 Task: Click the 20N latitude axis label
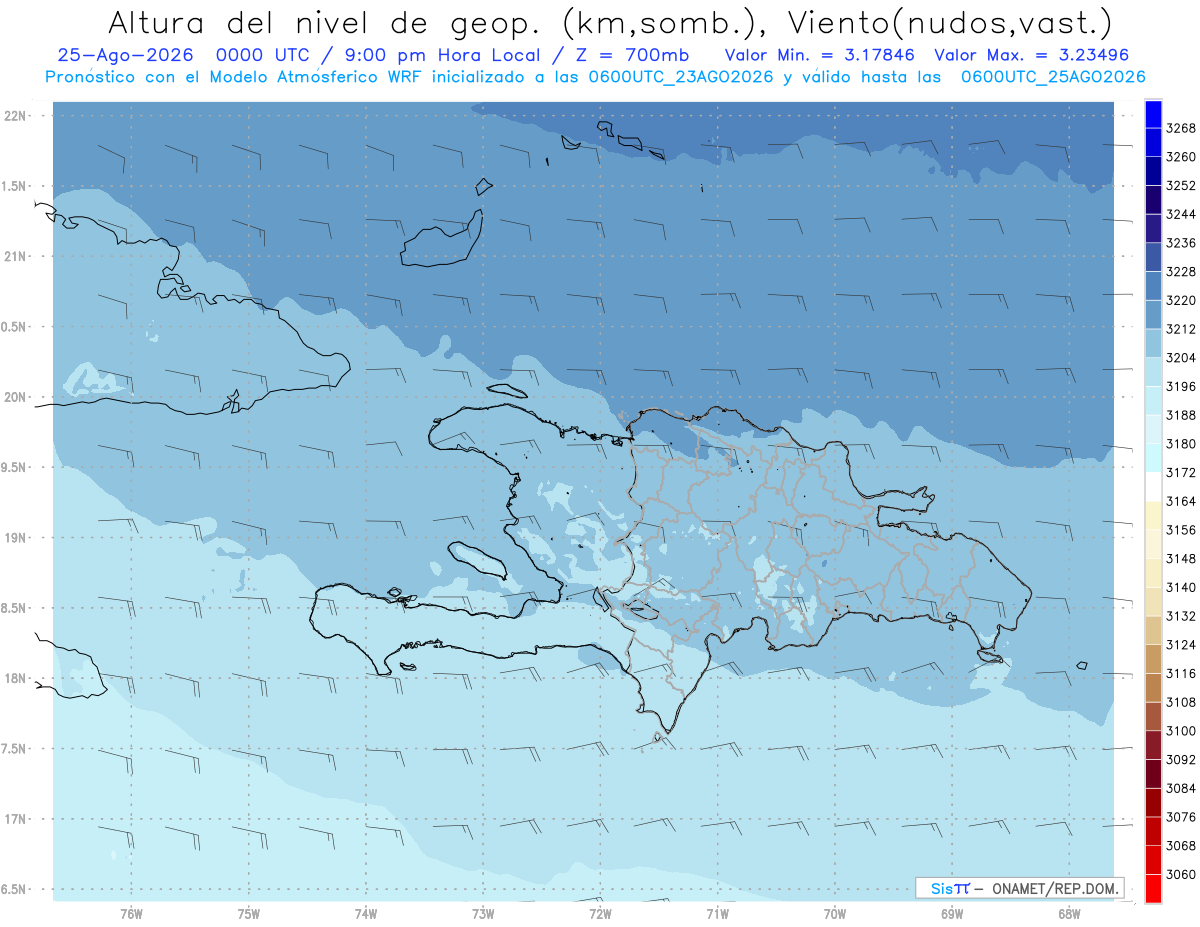click(x=16, y=397)
